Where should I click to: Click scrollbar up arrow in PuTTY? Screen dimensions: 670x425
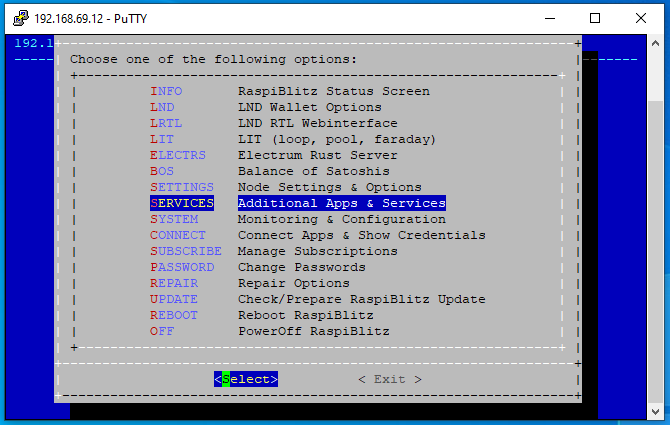point(655,43)
